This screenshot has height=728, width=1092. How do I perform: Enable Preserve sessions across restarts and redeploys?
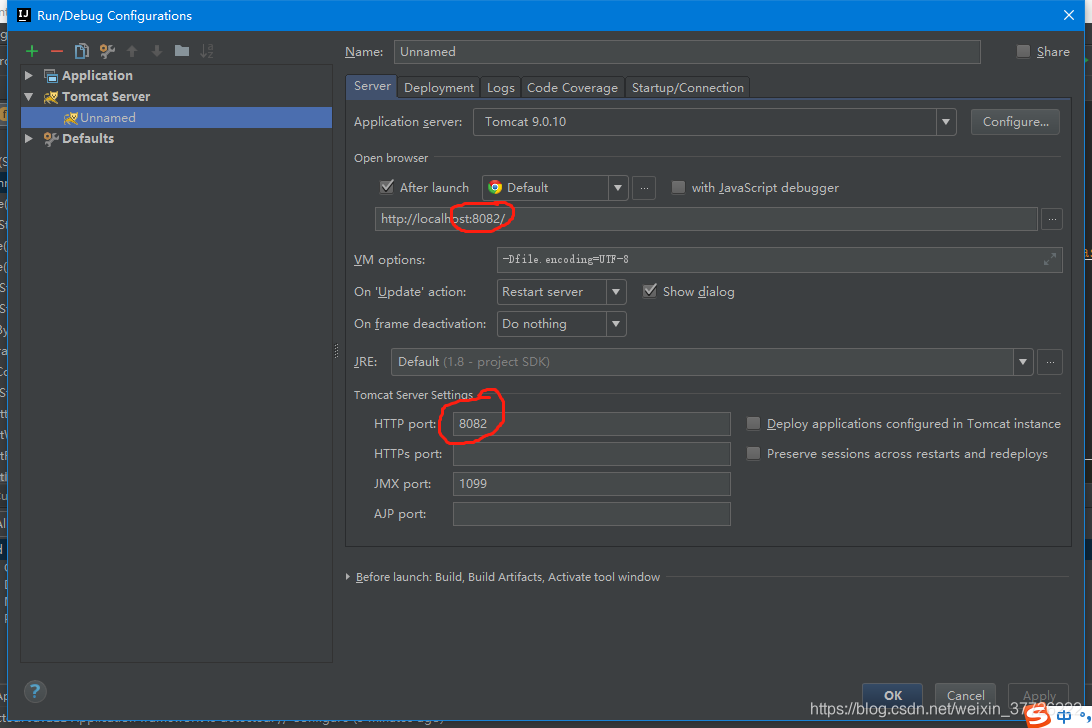[753, 454]
